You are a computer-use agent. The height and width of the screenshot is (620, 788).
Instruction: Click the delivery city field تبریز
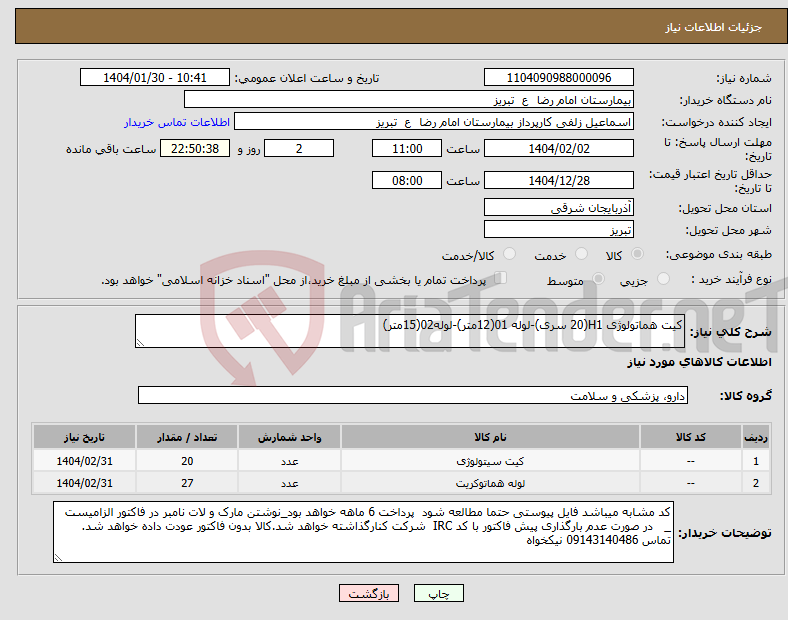click(559, 229)
